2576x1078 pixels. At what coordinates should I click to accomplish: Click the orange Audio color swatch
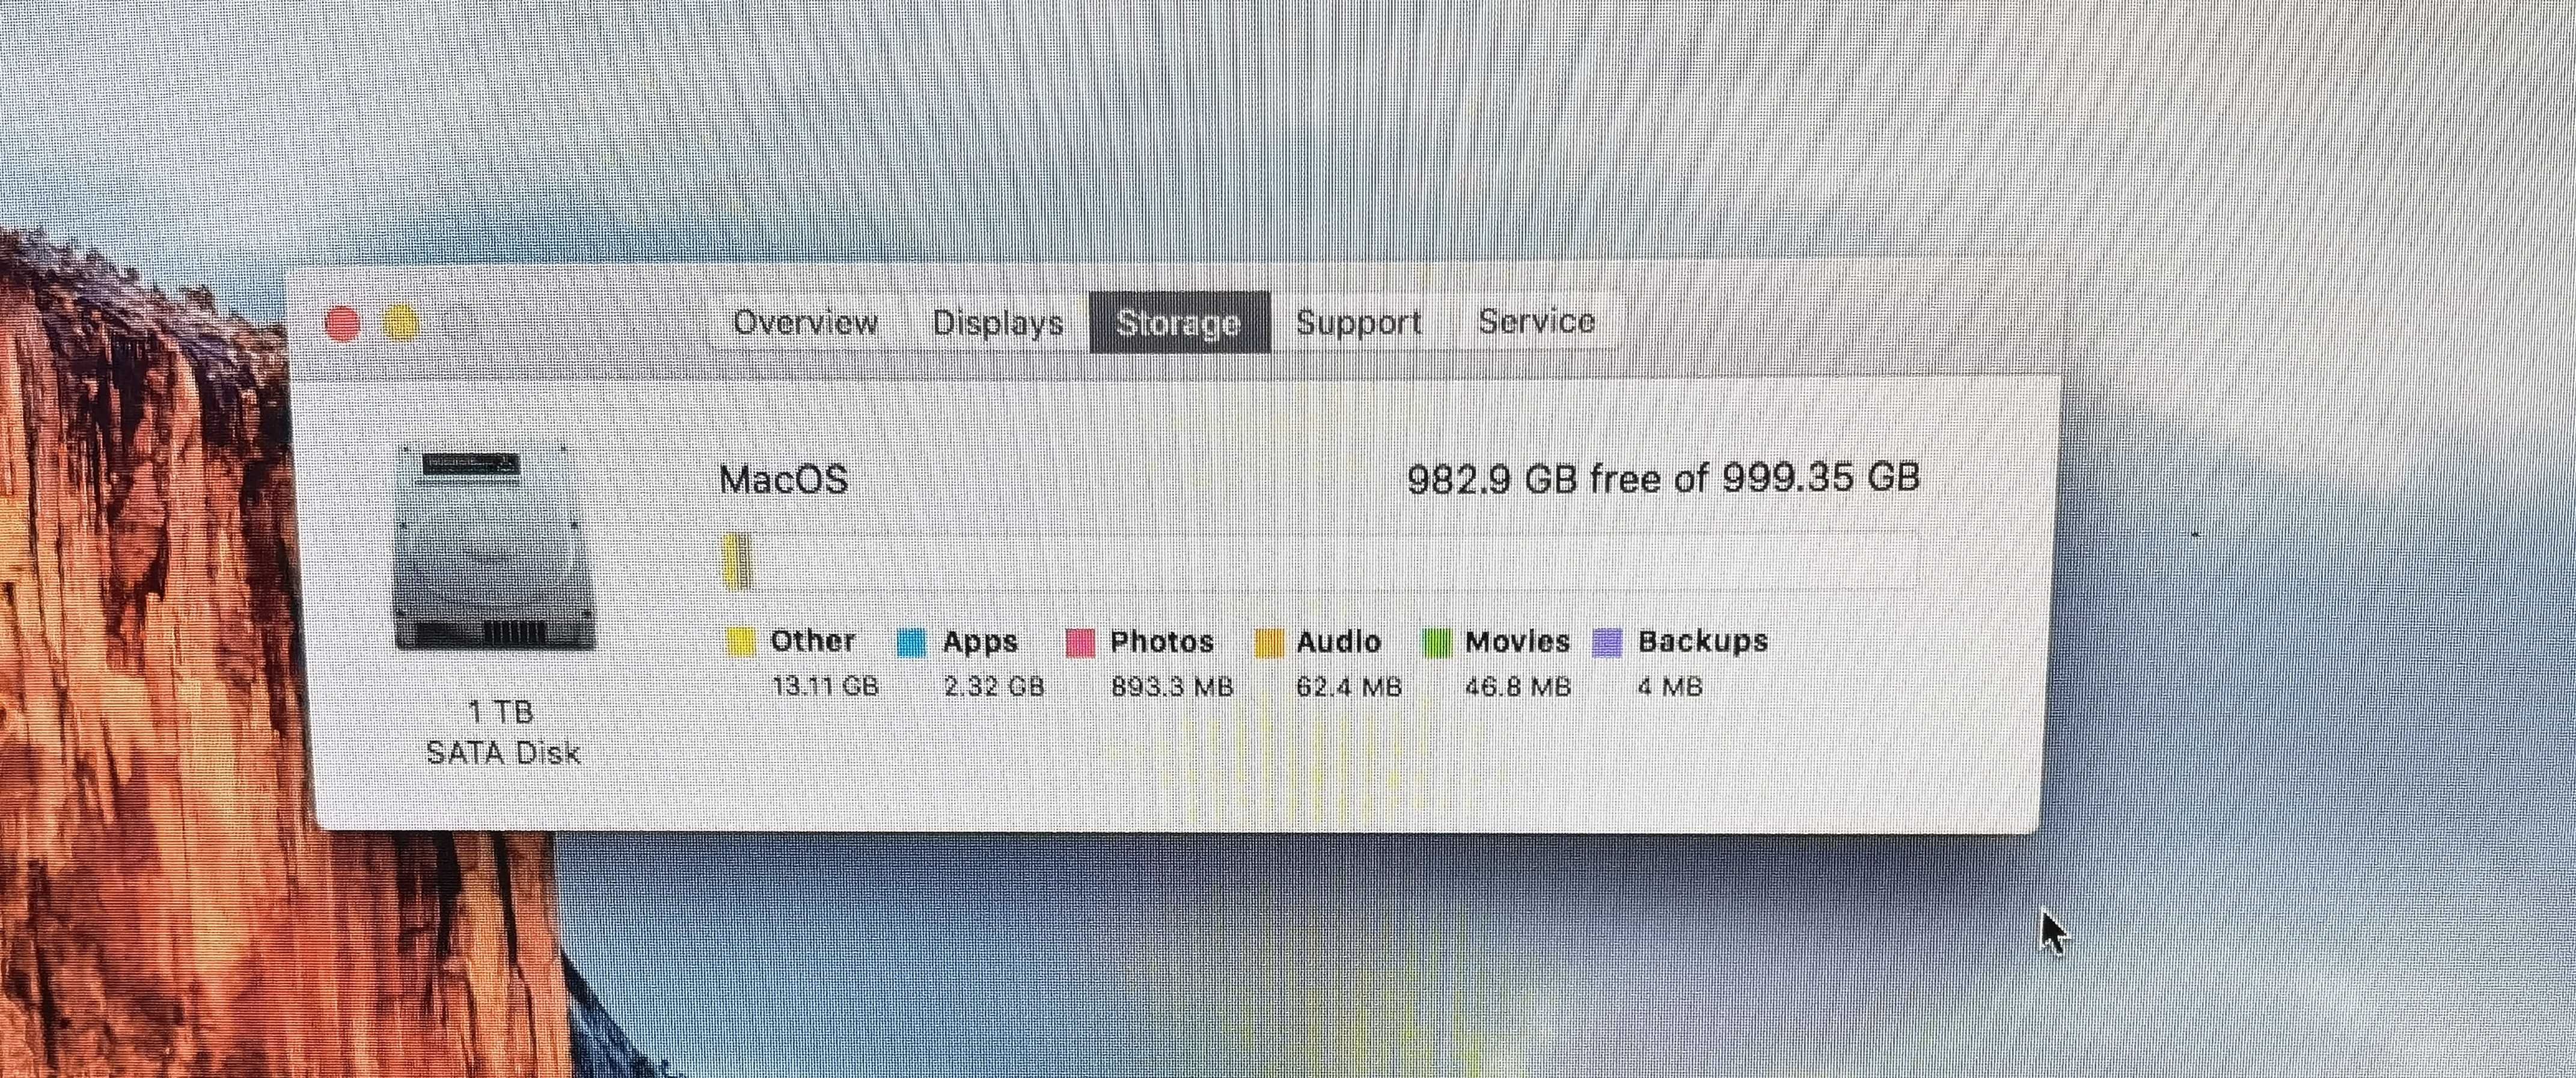pos(1269,642)
